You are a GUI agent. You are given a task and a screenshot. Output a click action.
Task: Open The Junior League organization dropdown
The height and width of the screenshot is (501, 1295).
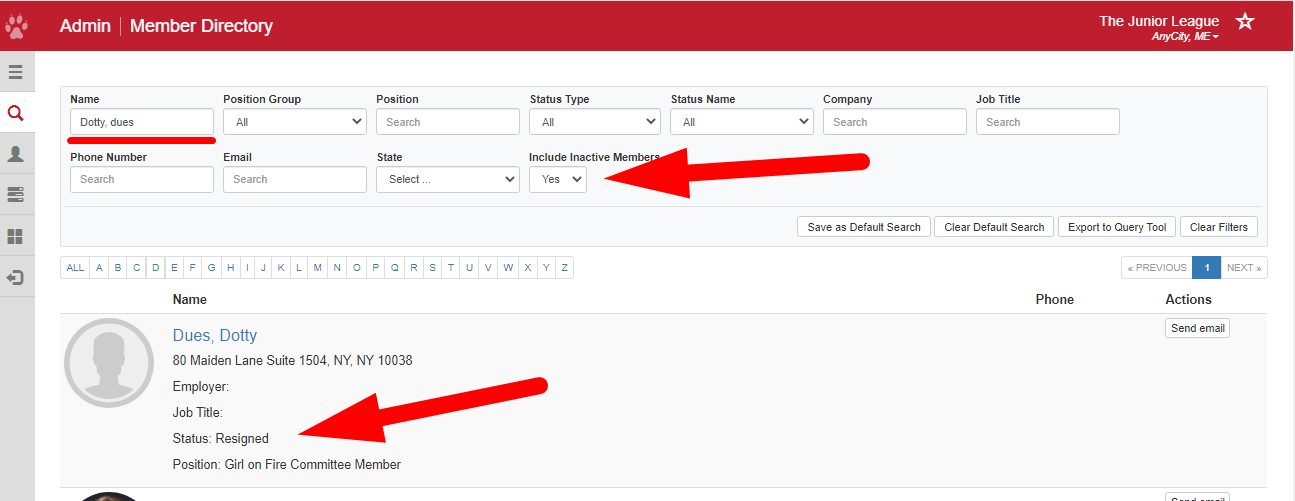(x=1159, y=27)
